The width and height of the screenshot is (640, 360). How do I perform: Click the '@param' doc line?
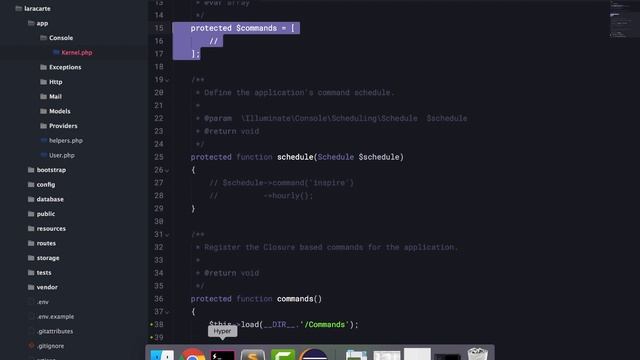tap(331, 118)
